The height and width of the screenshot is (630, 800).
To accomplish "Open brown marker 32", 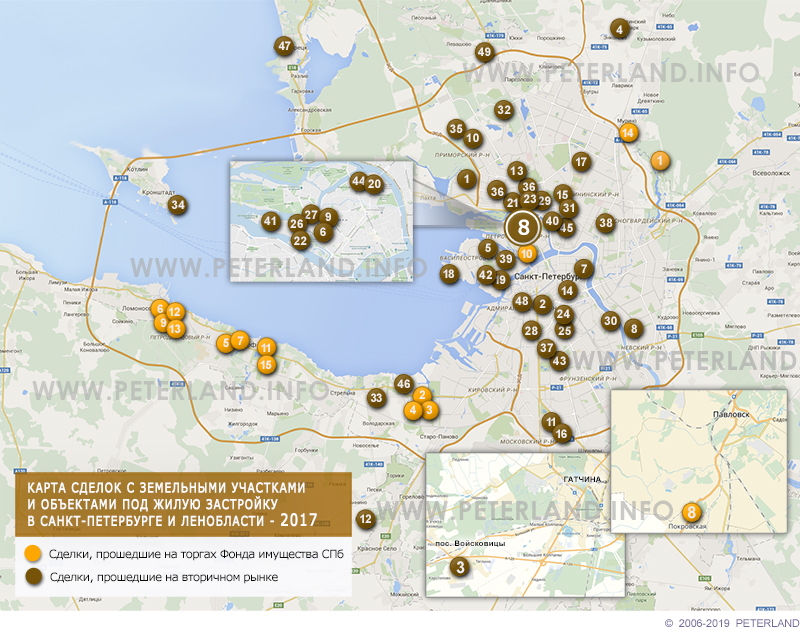I will (504, 110).
